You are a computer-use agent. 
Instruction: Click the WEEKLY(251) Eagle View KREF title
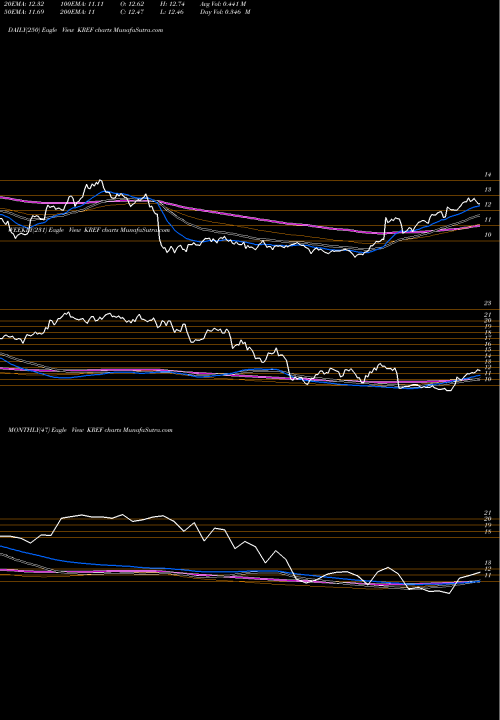89,230
